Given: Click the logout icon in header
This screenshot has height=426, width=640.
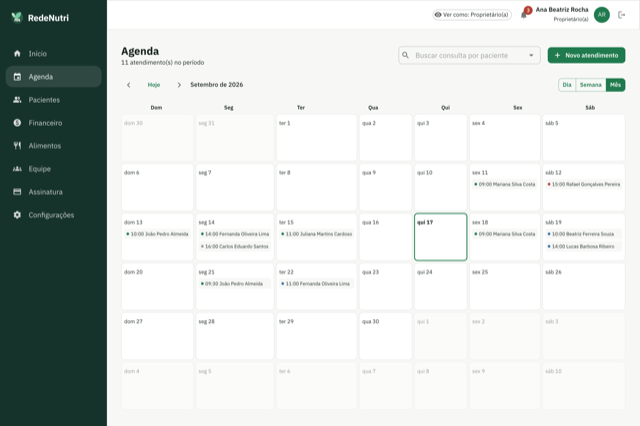Looking at the screenshot, I should tap(622, 15).
